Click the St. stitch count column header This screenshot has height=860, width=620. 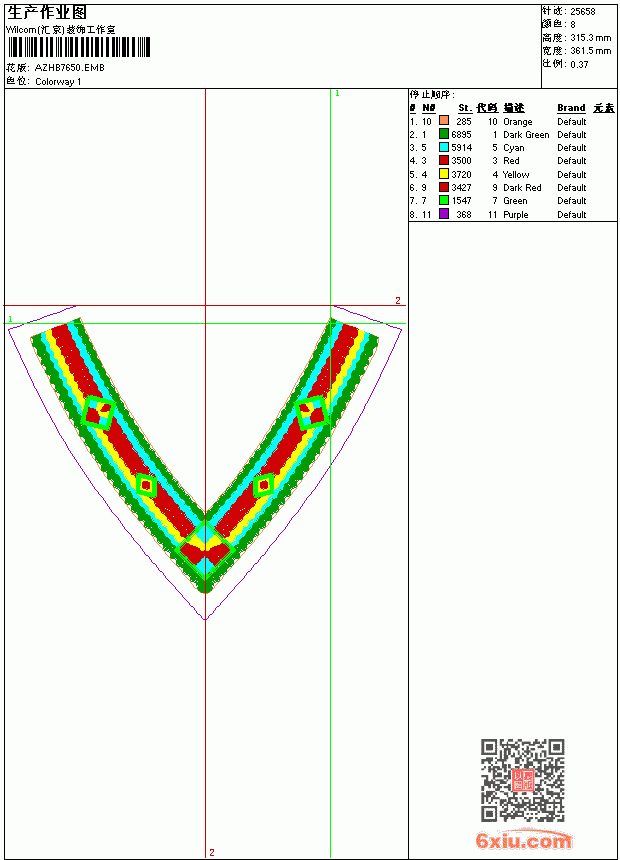465,108
